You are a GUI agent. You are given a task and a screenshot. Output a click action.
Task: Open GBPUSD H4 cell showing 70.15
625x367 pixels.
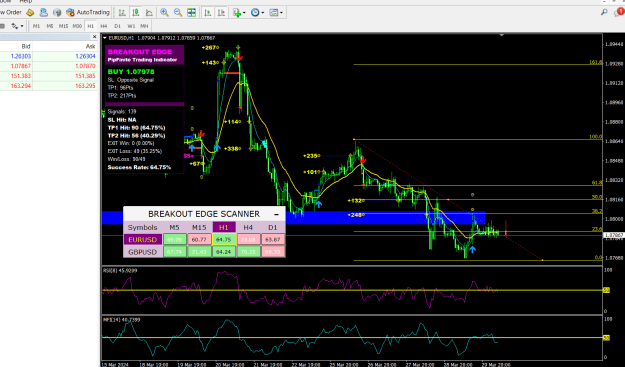[248, 252]
